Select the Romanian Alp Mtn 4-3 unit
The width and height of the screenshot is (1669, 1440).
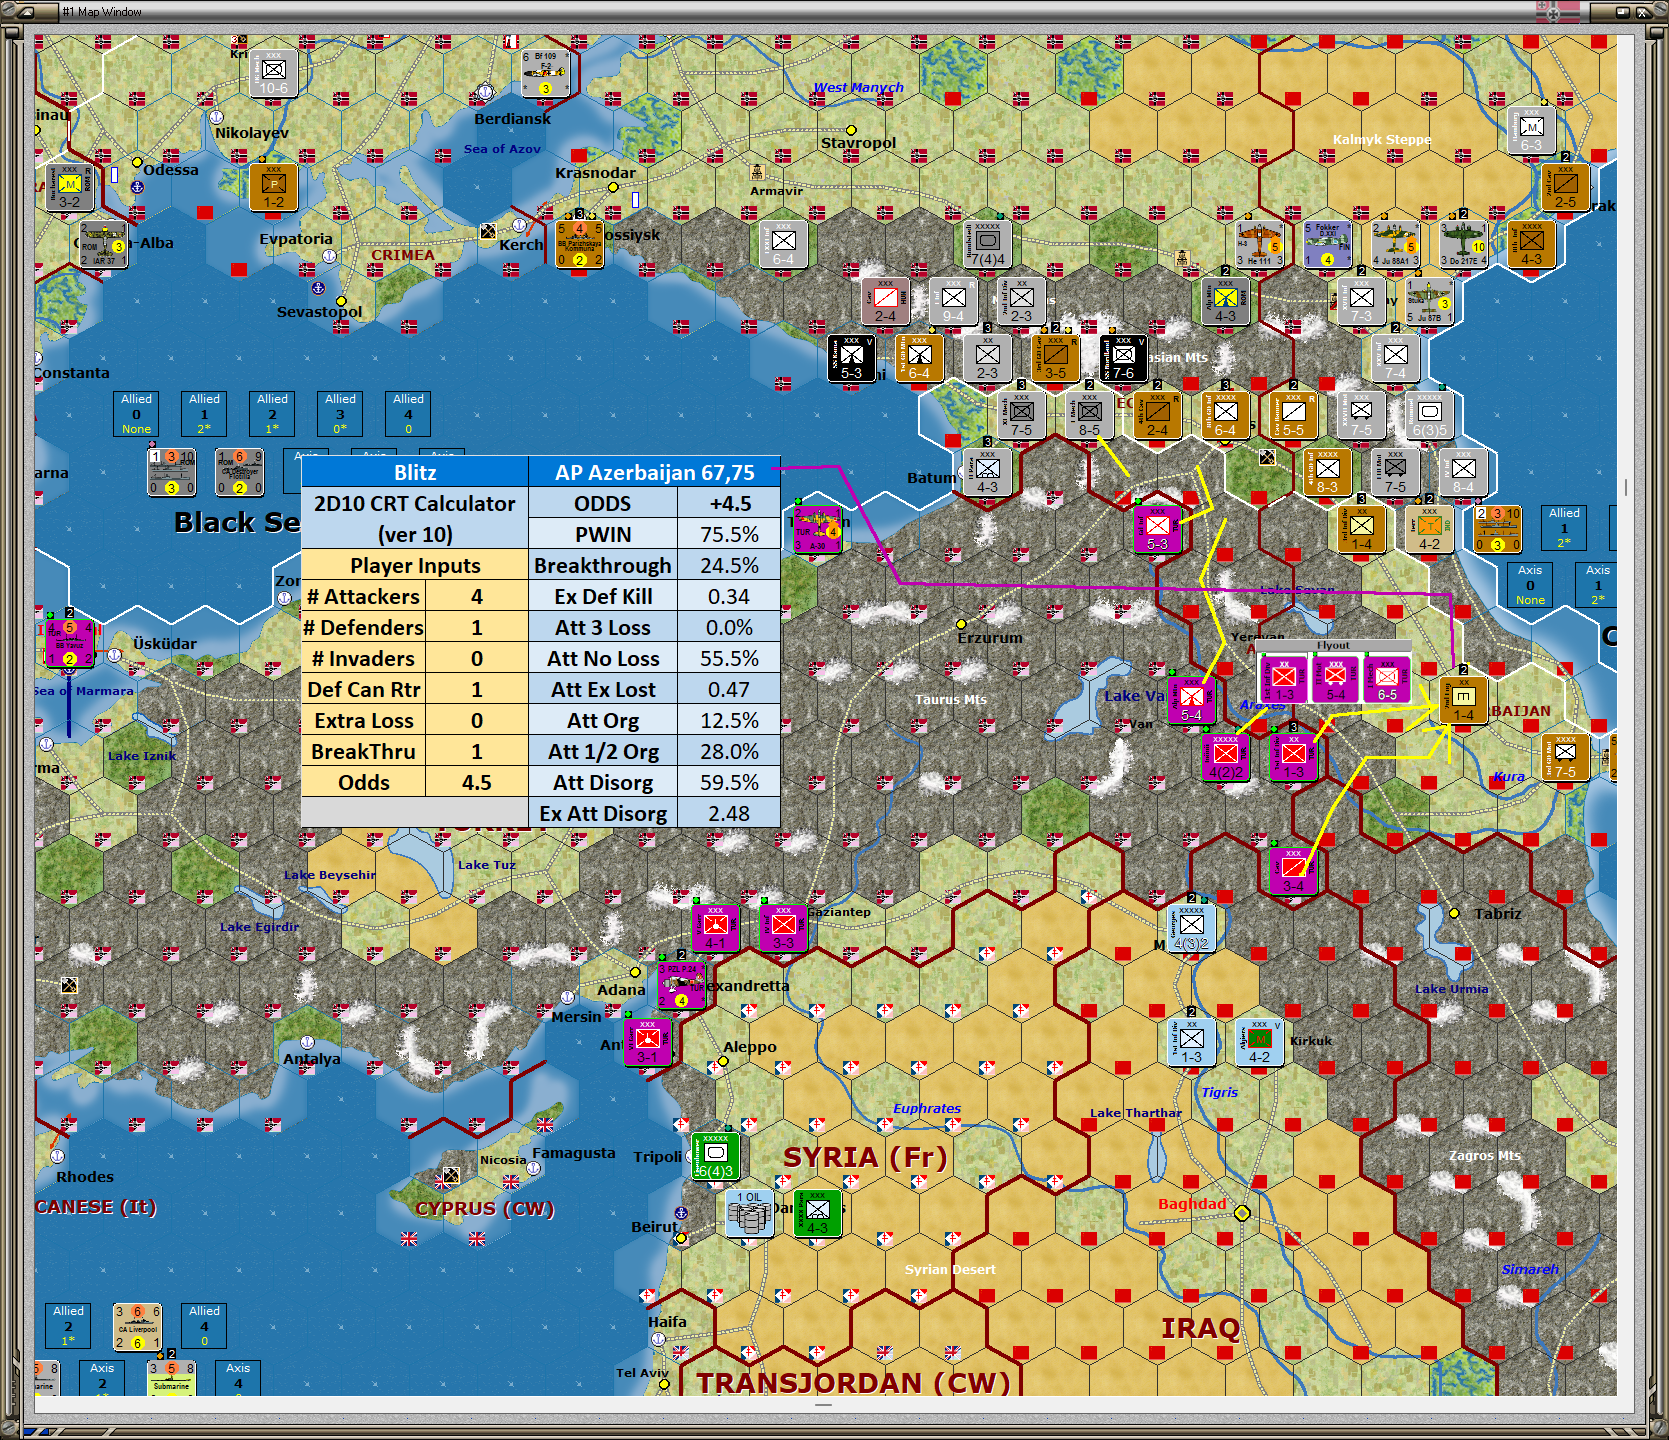tap(1225, 301)
